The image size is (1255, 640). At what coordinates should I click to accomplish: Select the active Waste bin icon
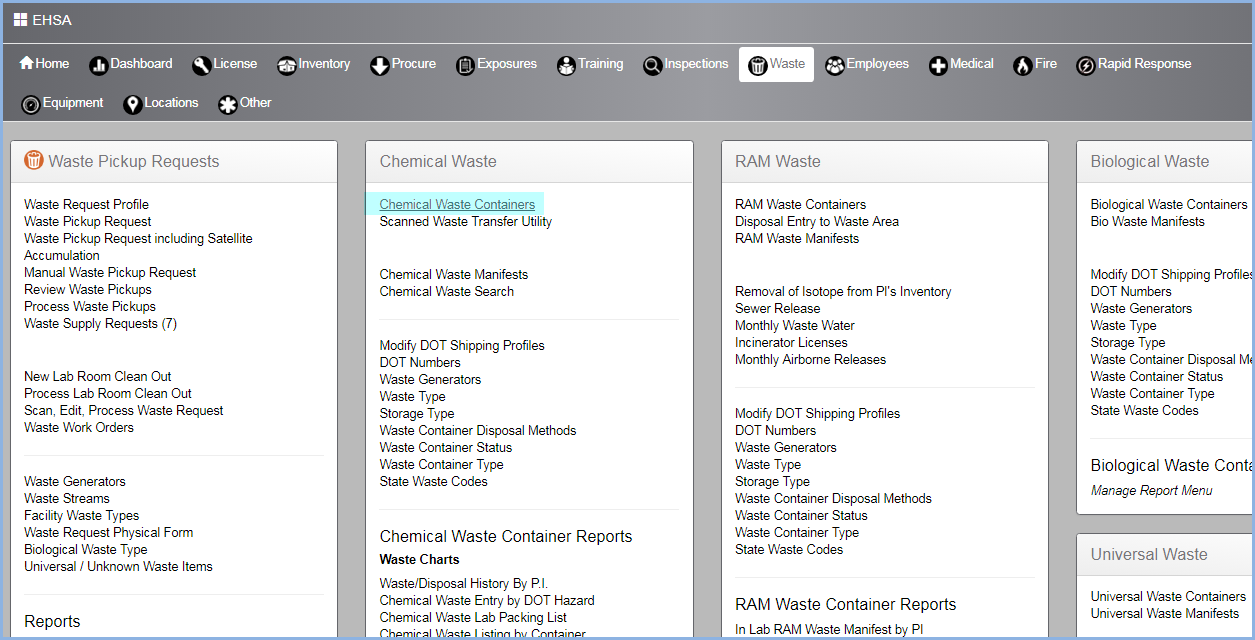point(757,65)
